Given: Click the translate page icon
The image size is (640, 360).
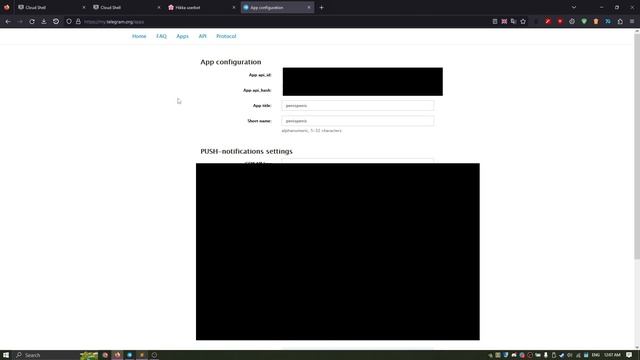Looking at the screenshot, I should pos(513,22).
